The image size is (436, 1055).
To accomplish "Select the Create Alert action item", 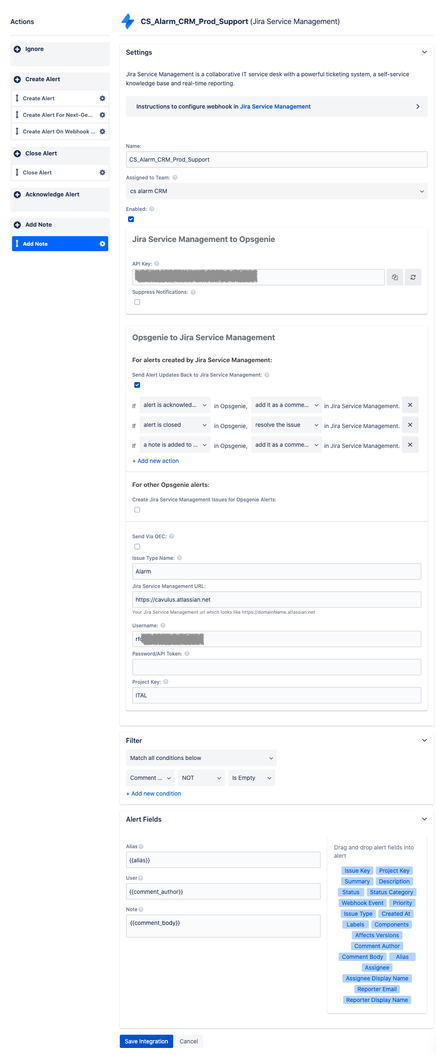I will (60, 98).
